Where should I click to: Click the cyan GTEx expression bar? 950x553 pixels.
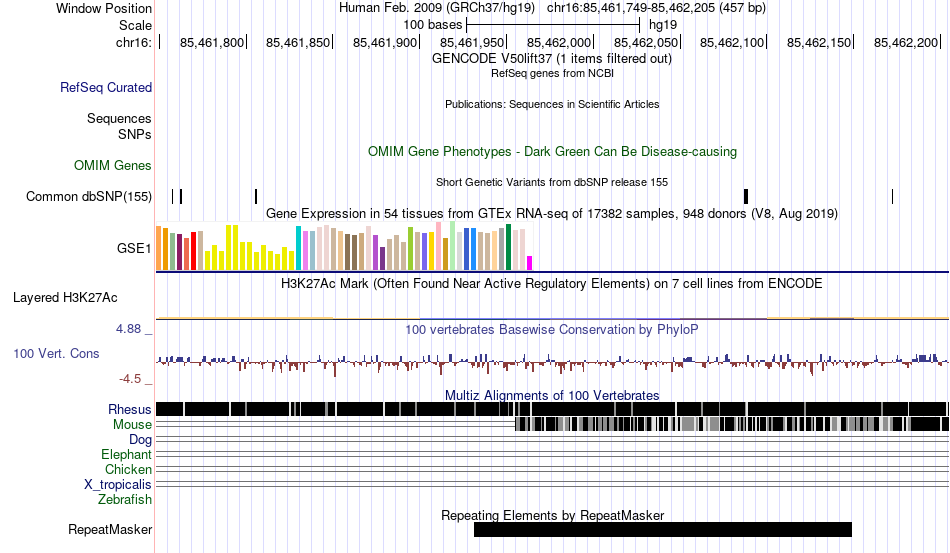coord(298,248)
